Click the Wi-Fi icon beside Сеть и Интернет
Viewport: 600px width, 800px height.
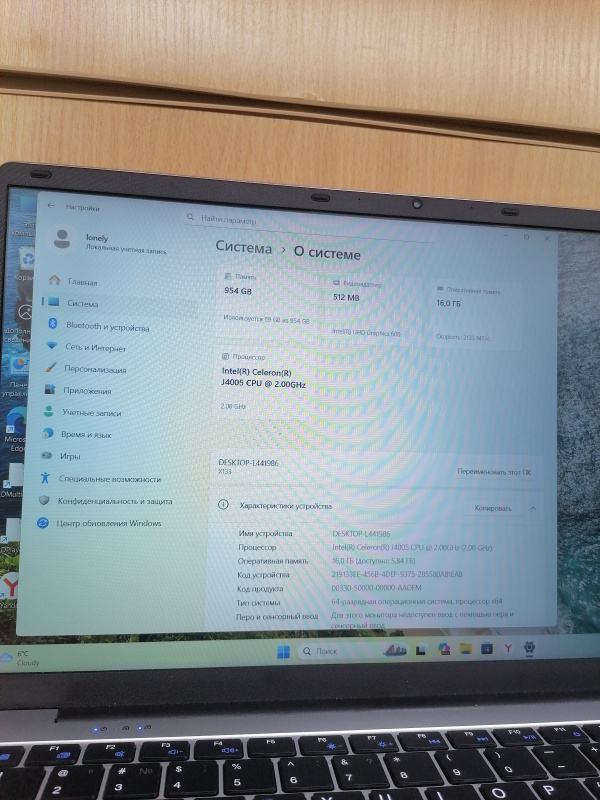52,345
